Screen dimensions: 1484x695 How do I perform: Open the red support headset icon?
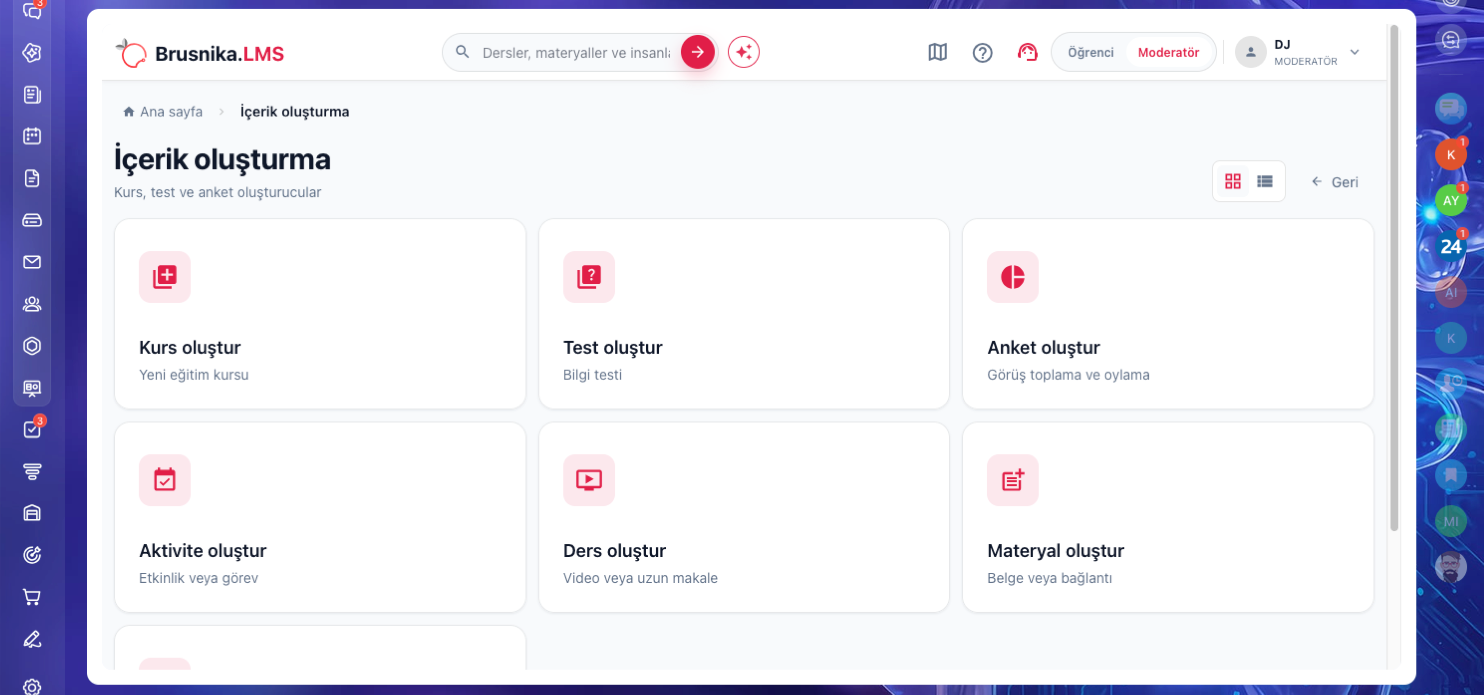[x=1028, y=52]
